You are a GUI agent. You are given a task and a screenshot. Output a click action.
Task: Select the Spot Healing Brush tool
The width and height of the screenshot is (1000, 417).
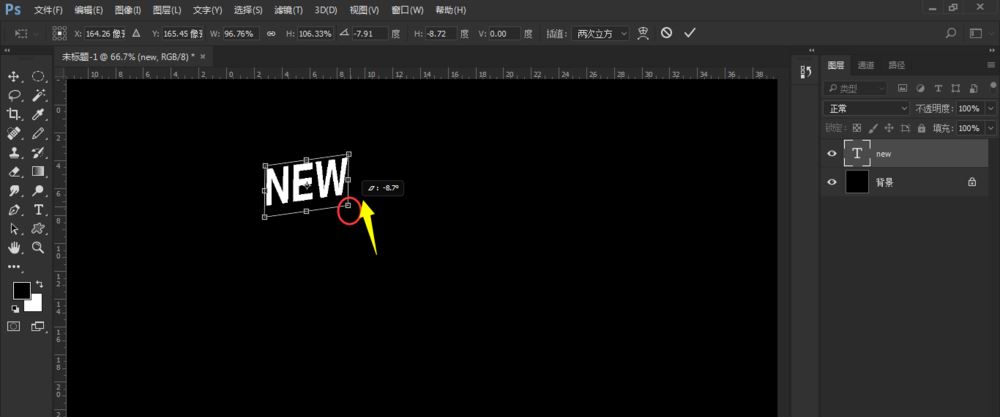(x=13, y=133)
